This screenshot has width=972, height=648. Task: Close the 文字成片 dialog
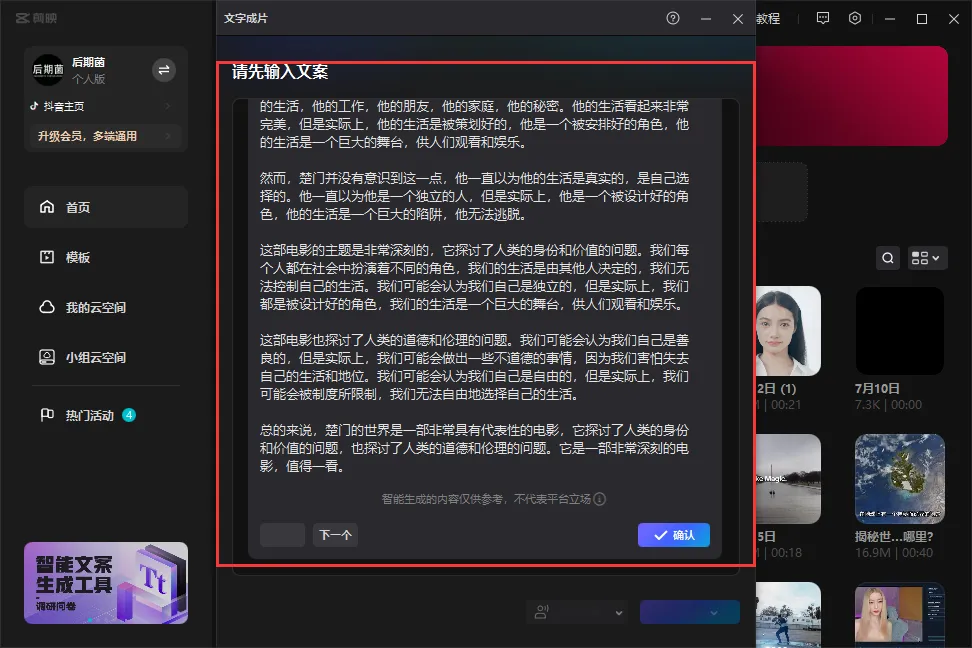738,19
